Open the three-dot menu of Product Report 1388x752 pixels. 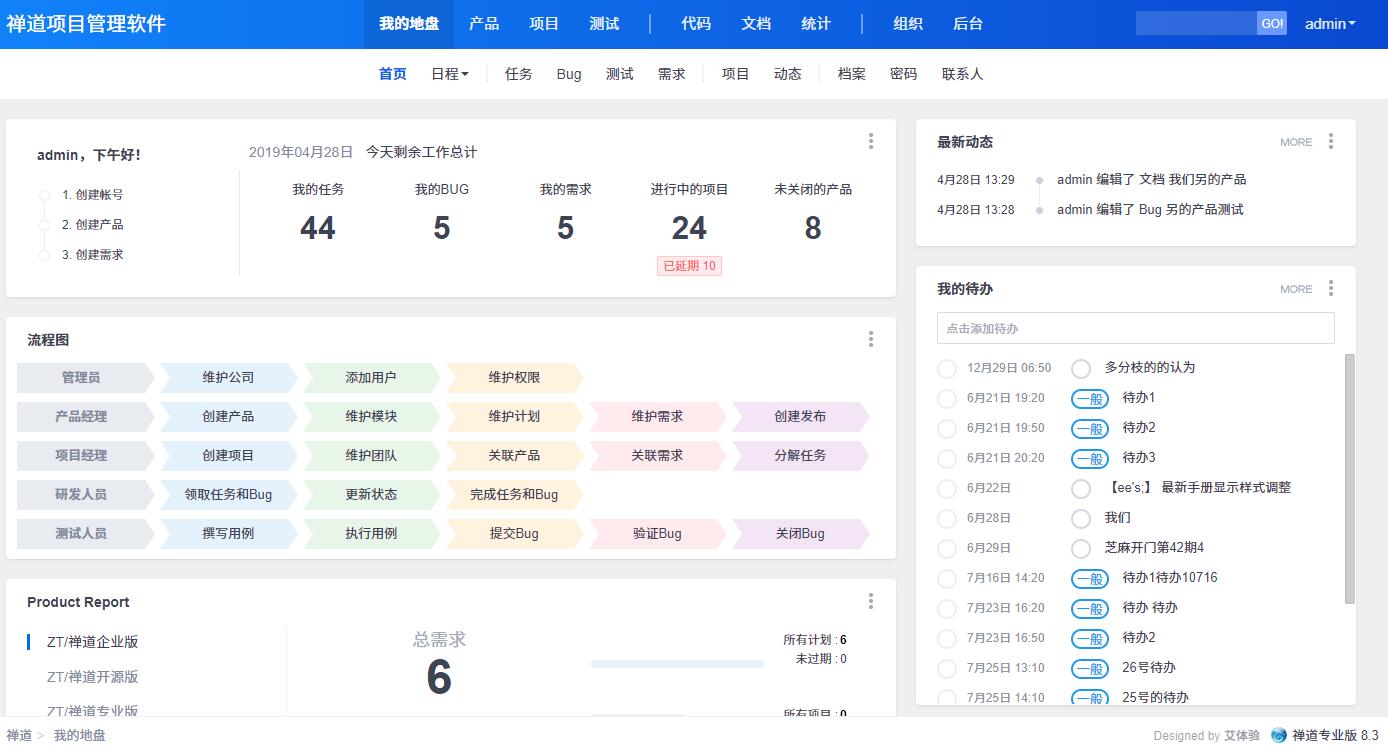coord(871,601)
